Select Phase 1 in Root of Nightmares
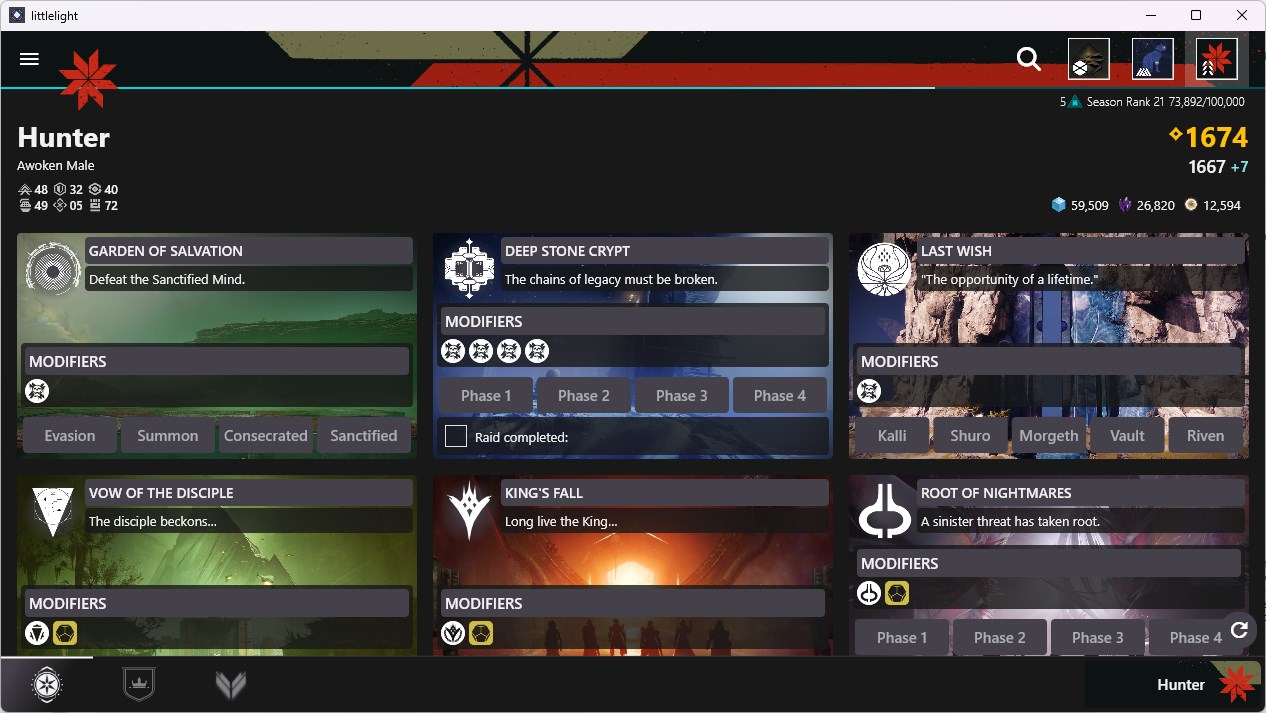Viewport: 1266px width, 713px height. [902, 638]
